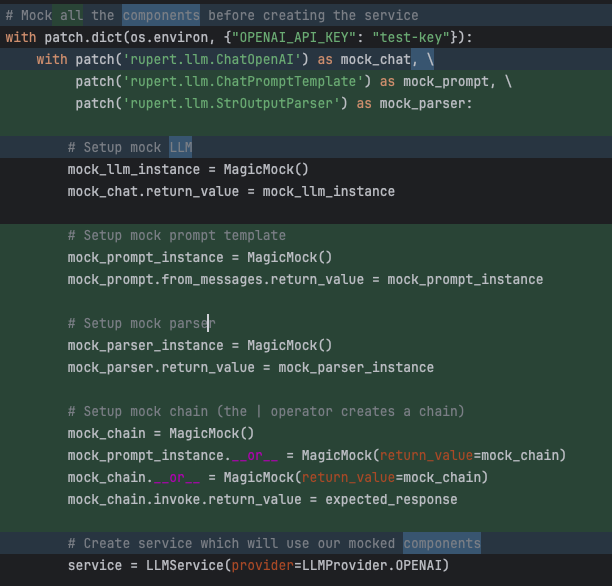Click the mock_chat alias name
Screen dimensions: 612x586
click(375, 59)
